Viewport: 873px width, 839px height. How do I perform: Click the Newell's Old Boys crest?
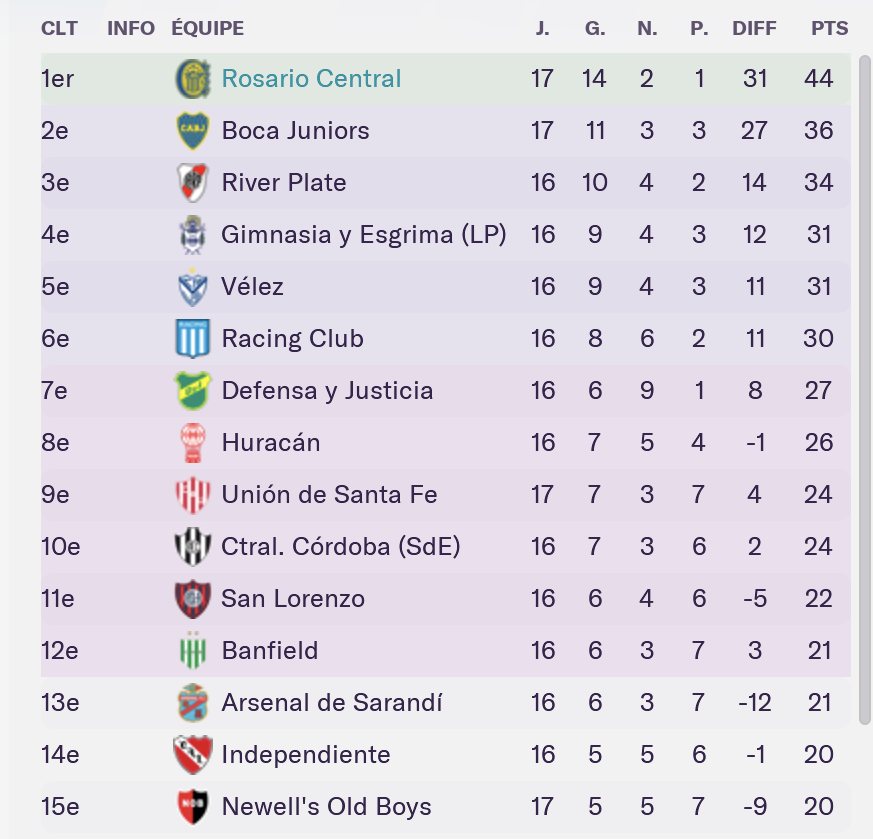193,806
